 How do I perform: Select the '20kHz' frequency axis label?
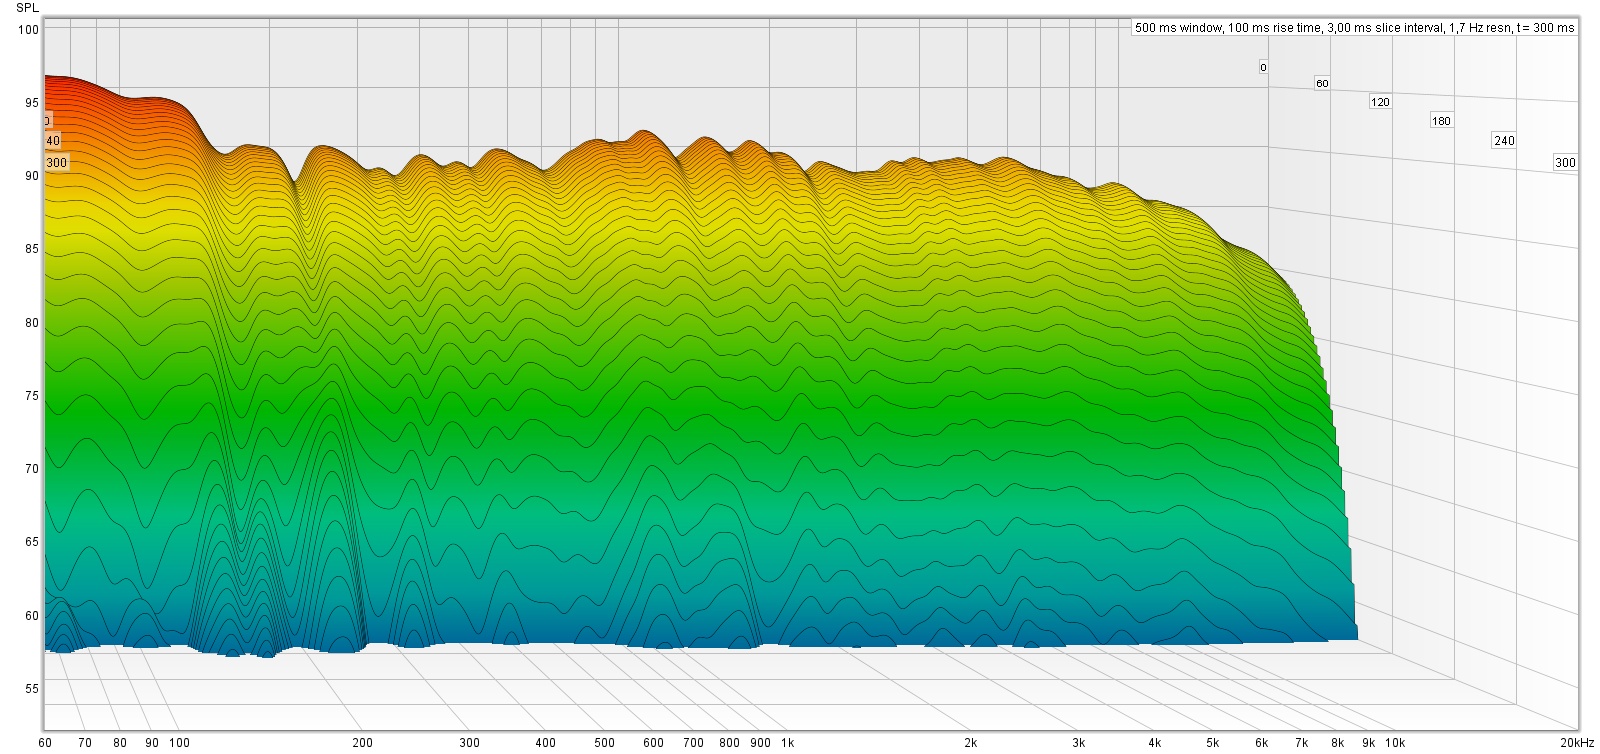[1577, 743]
